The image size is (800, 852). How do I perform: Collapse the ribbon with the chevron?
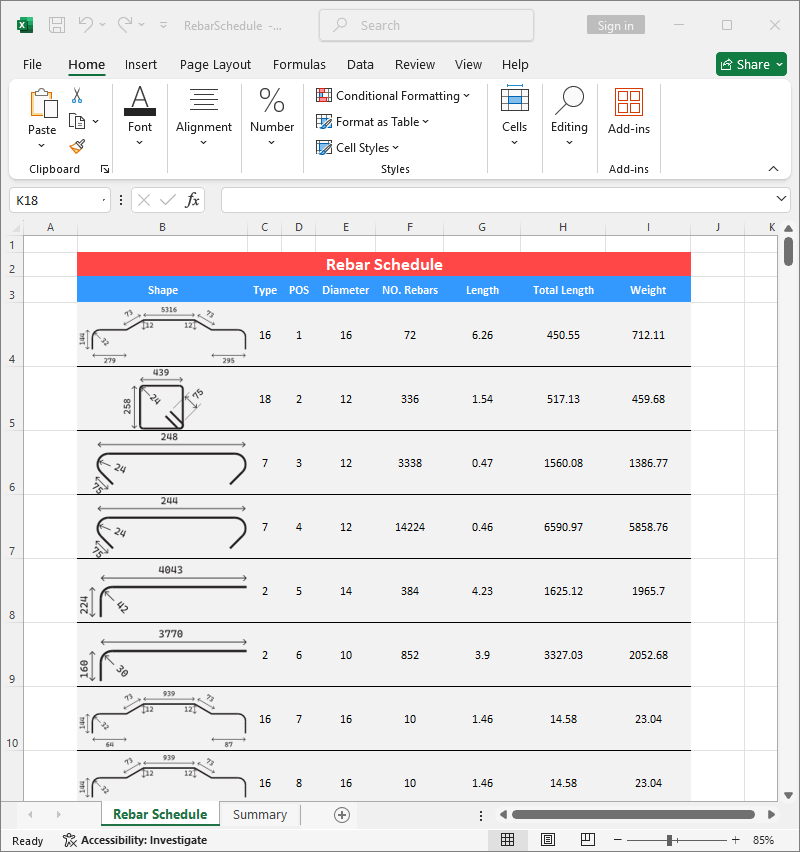pos(773,169)
